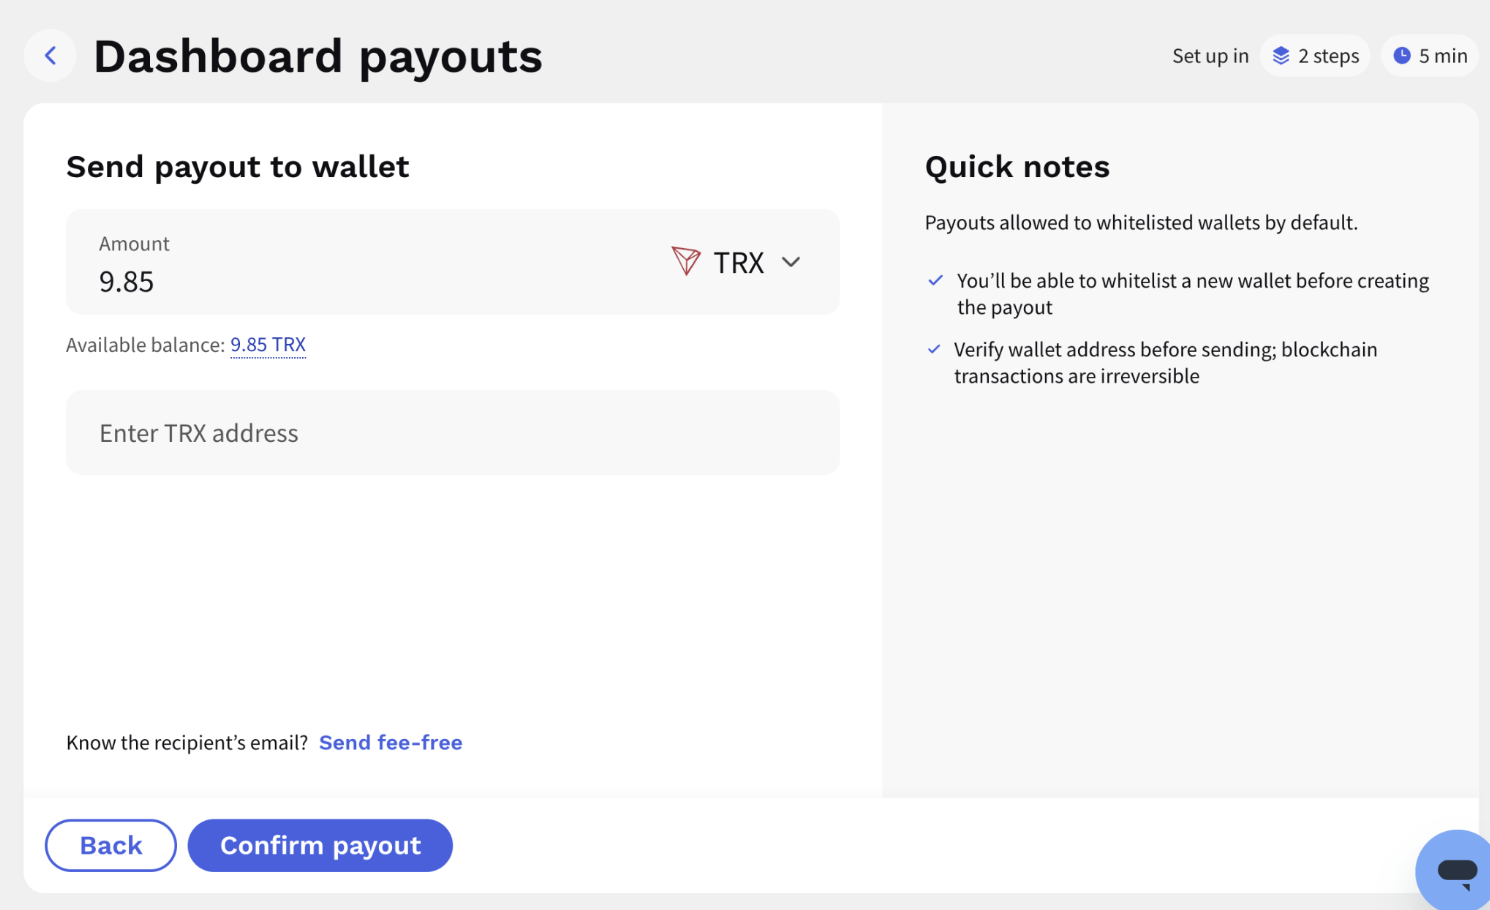Click the Confirm payout button

click(320, 846)
